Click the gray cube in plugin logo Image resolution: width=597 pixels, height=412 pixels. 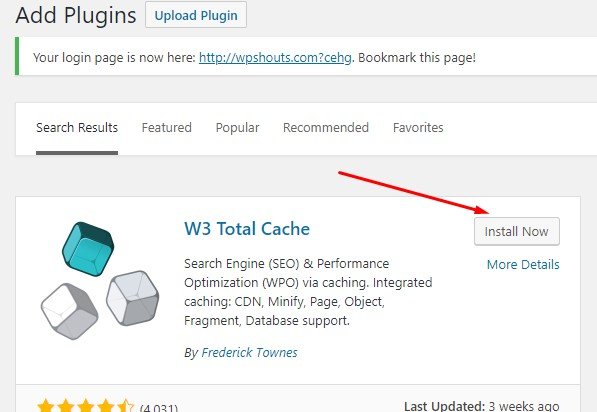pyautogui.click(x=132, y=298)
